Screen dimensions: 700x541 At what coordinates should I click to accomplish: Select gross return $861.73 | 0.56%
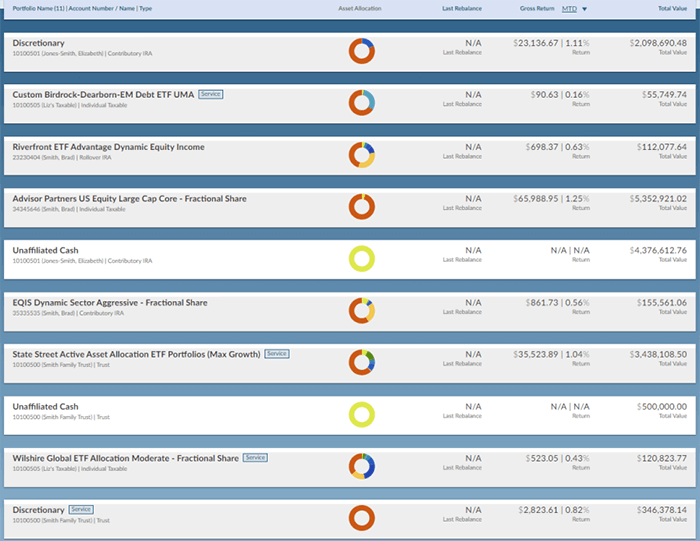point(558,303)
